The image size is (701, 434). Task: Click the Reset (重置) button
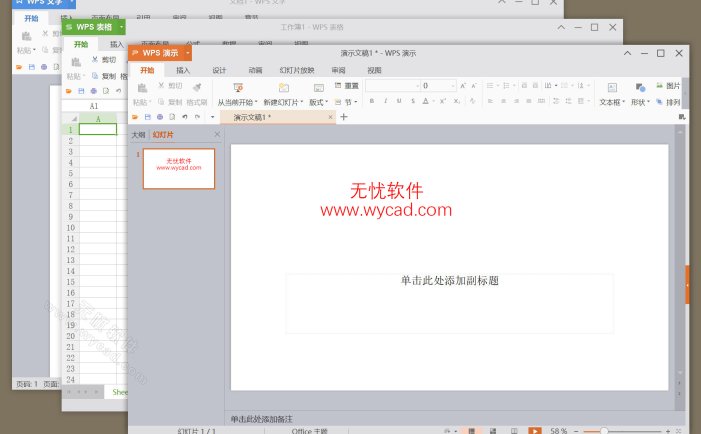(x=347, y=85)
